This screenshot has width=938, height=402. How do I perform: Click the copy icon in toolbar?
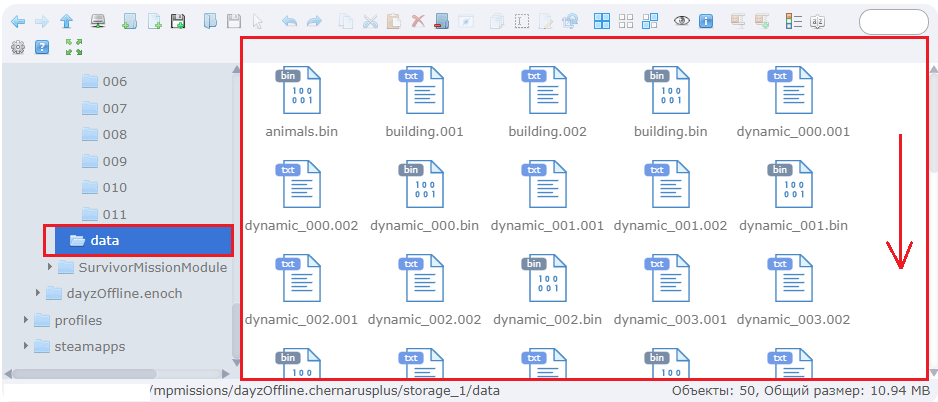[346, 22]
